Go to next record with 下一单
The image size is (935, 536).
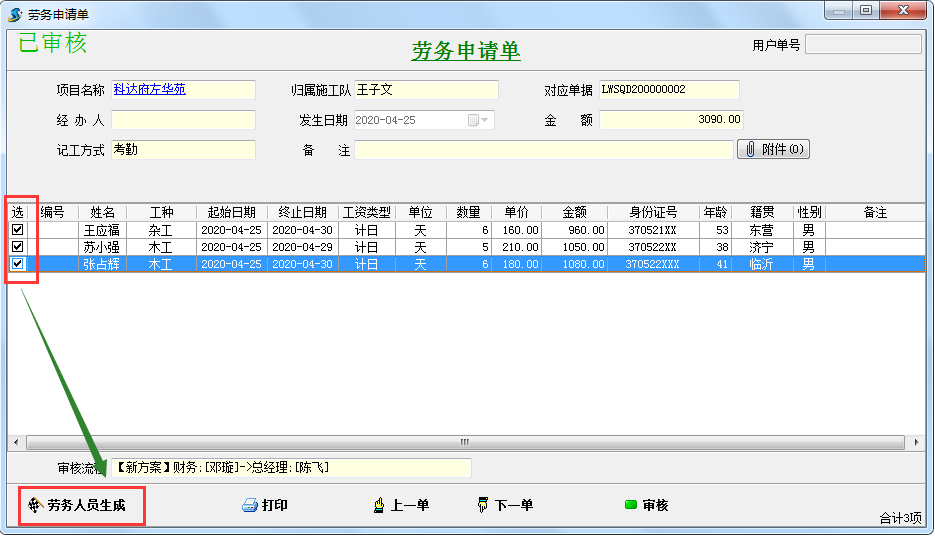coord(505,506)
